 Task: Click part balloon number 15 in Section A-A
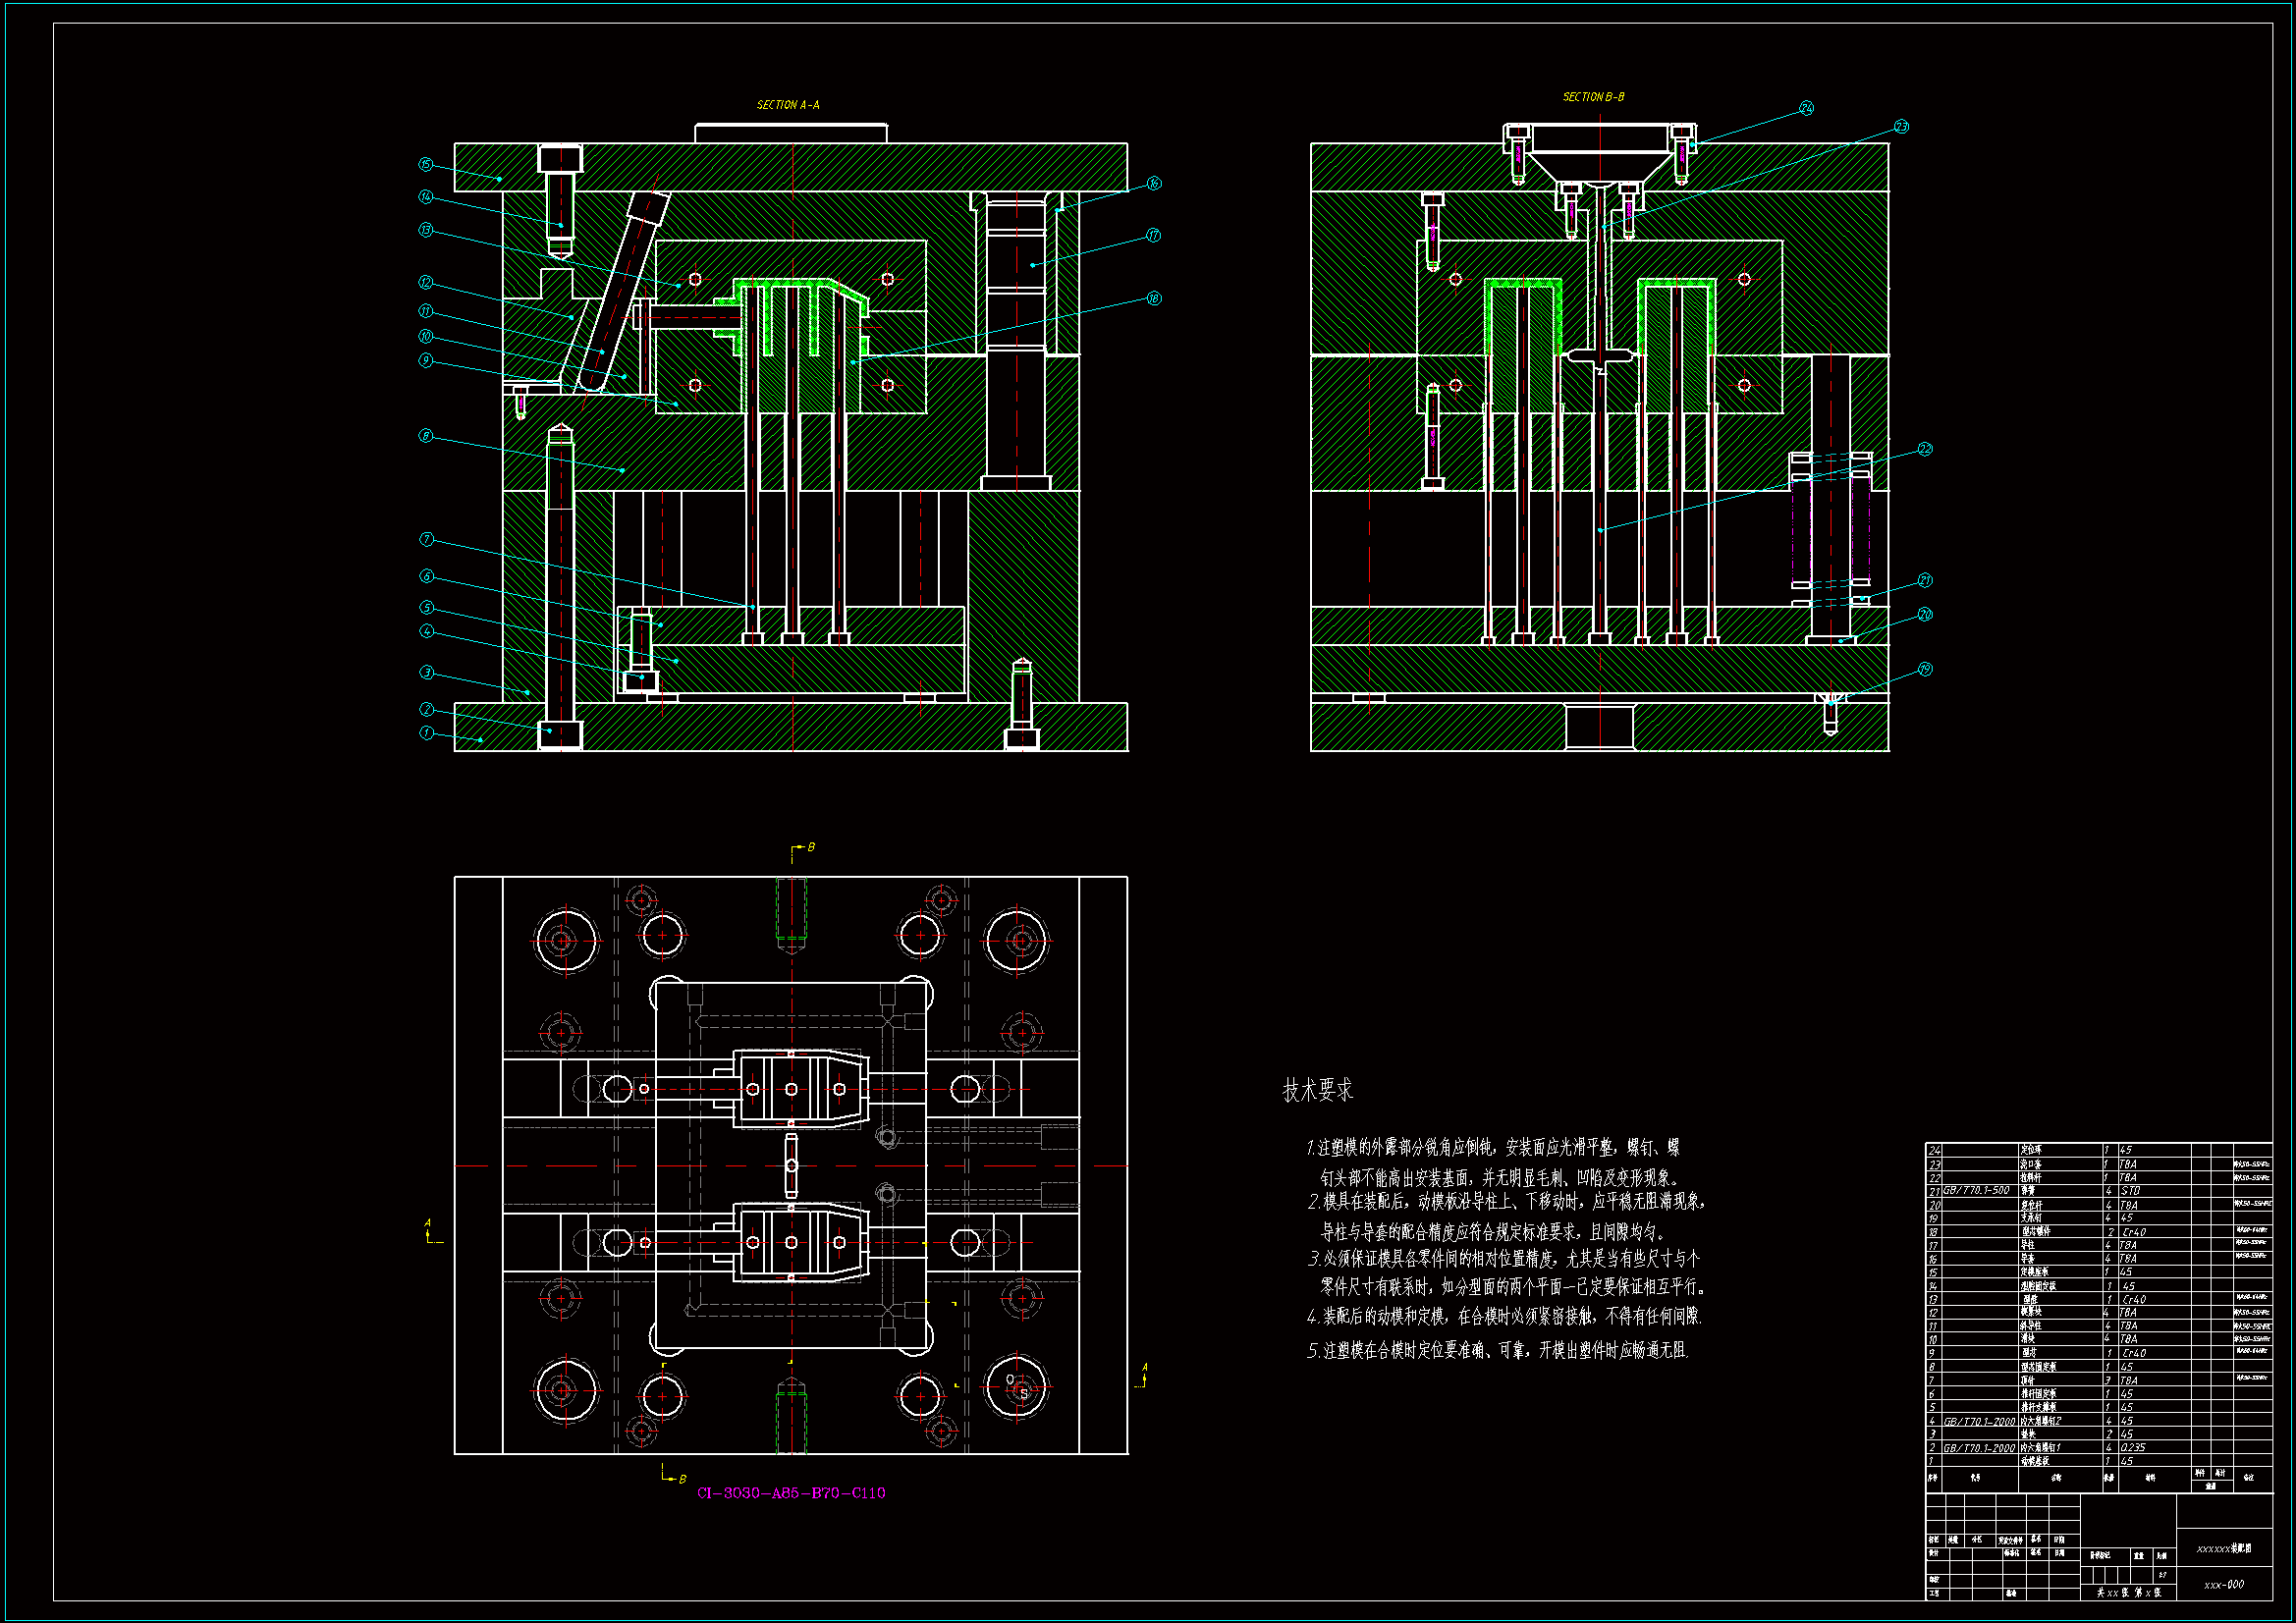(426, 165)
